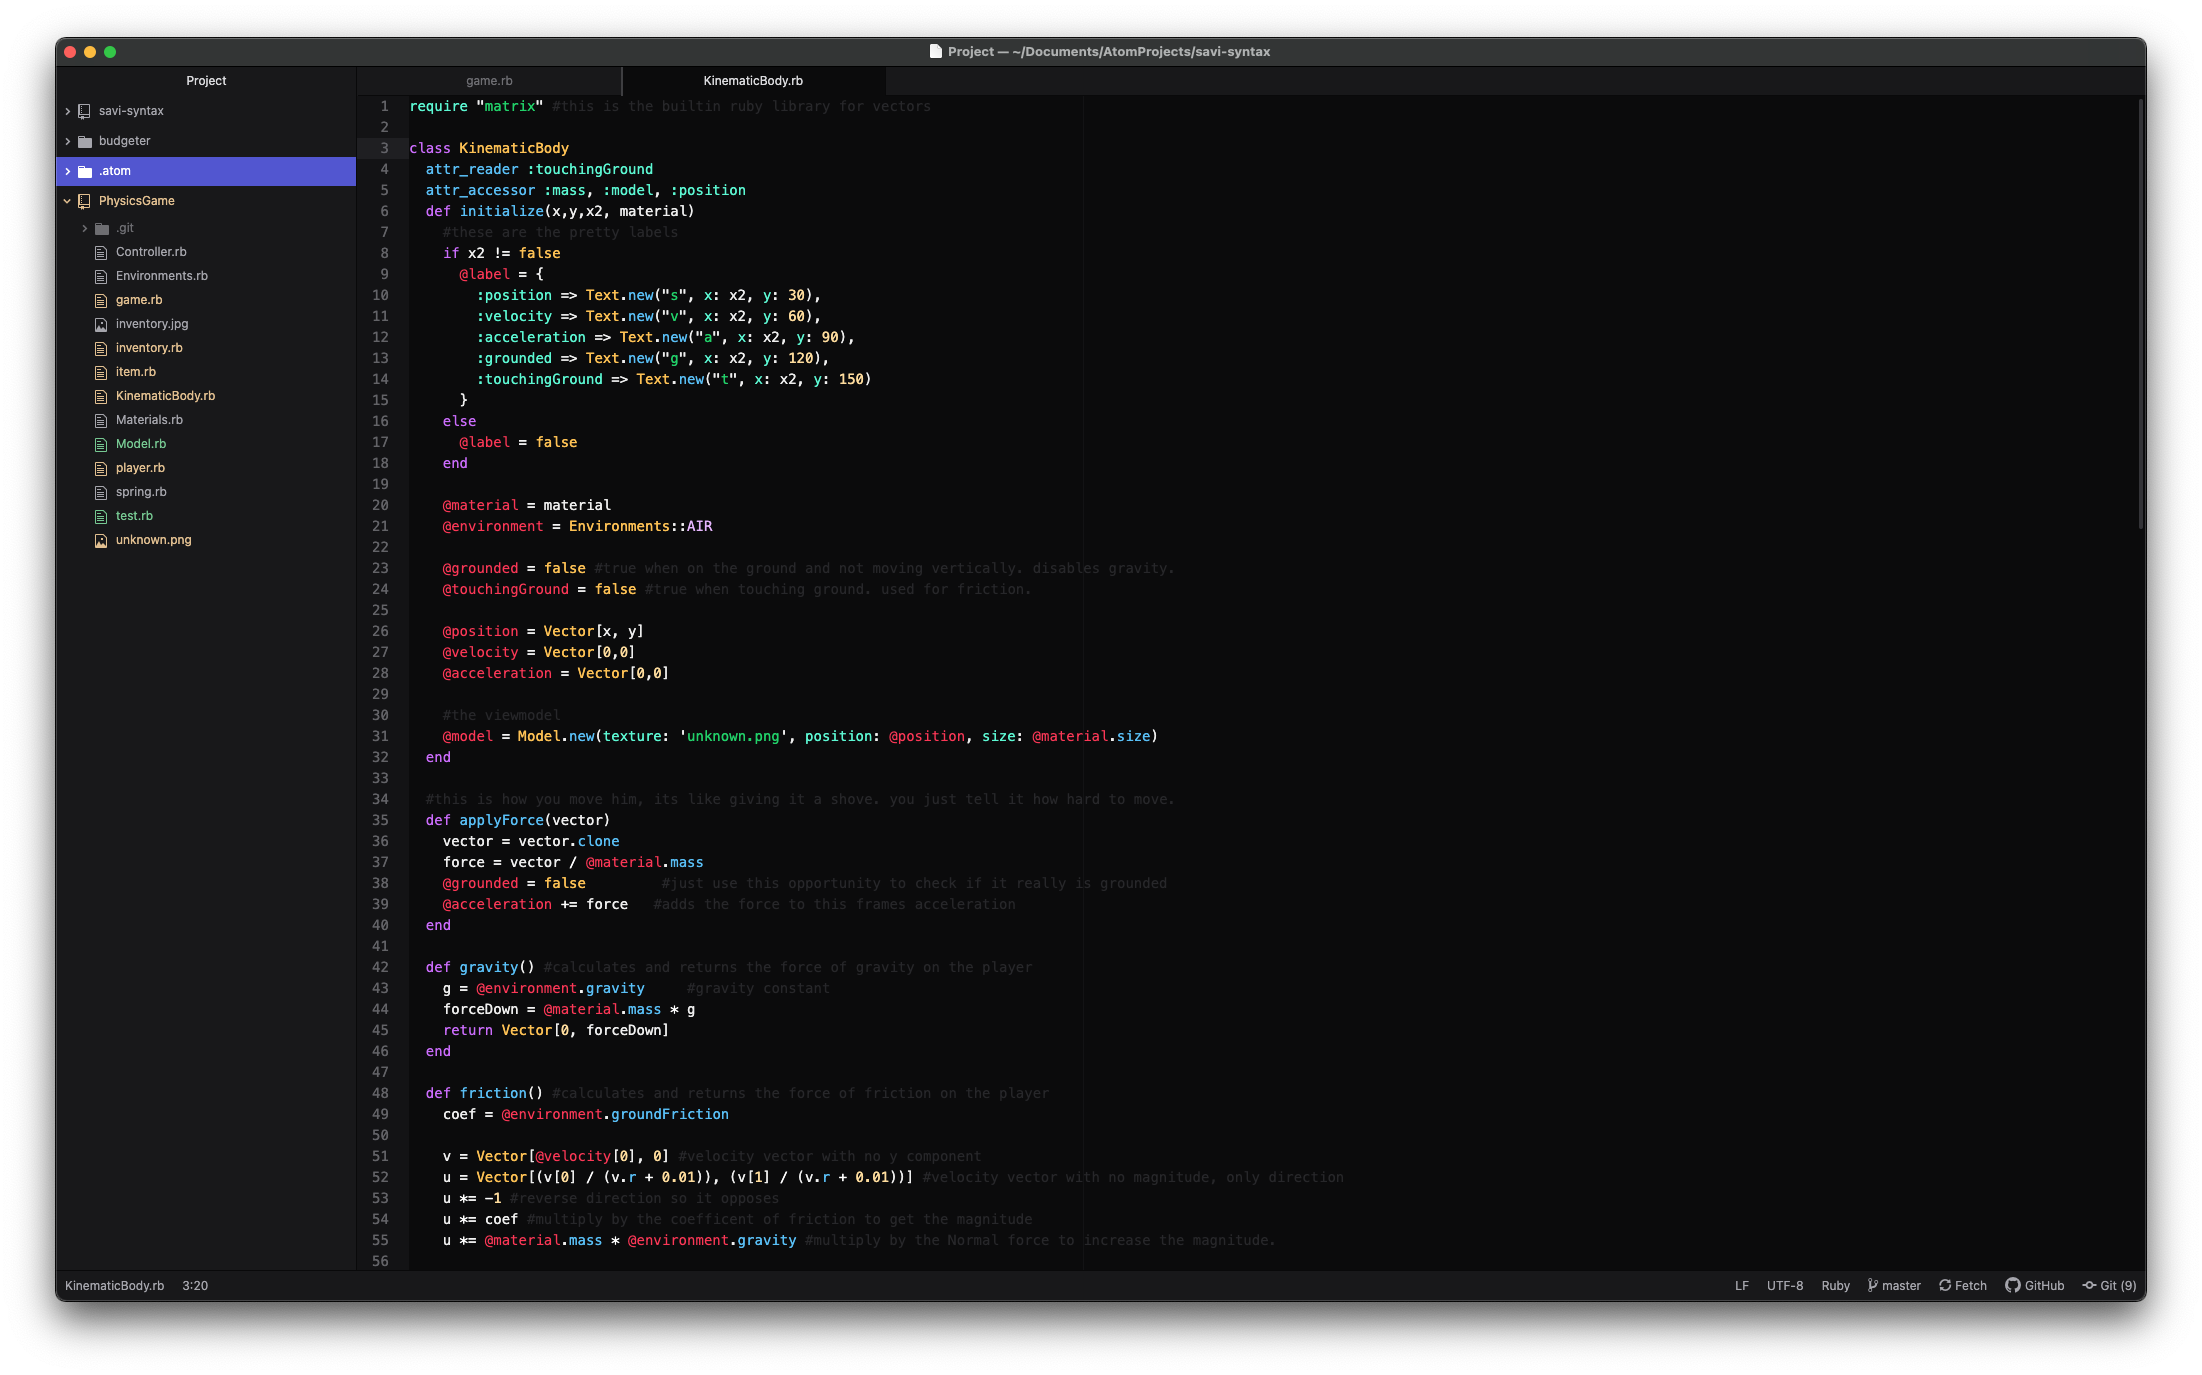Click 'return Vector[0, forceDown]' line

tap(555, 1030)
